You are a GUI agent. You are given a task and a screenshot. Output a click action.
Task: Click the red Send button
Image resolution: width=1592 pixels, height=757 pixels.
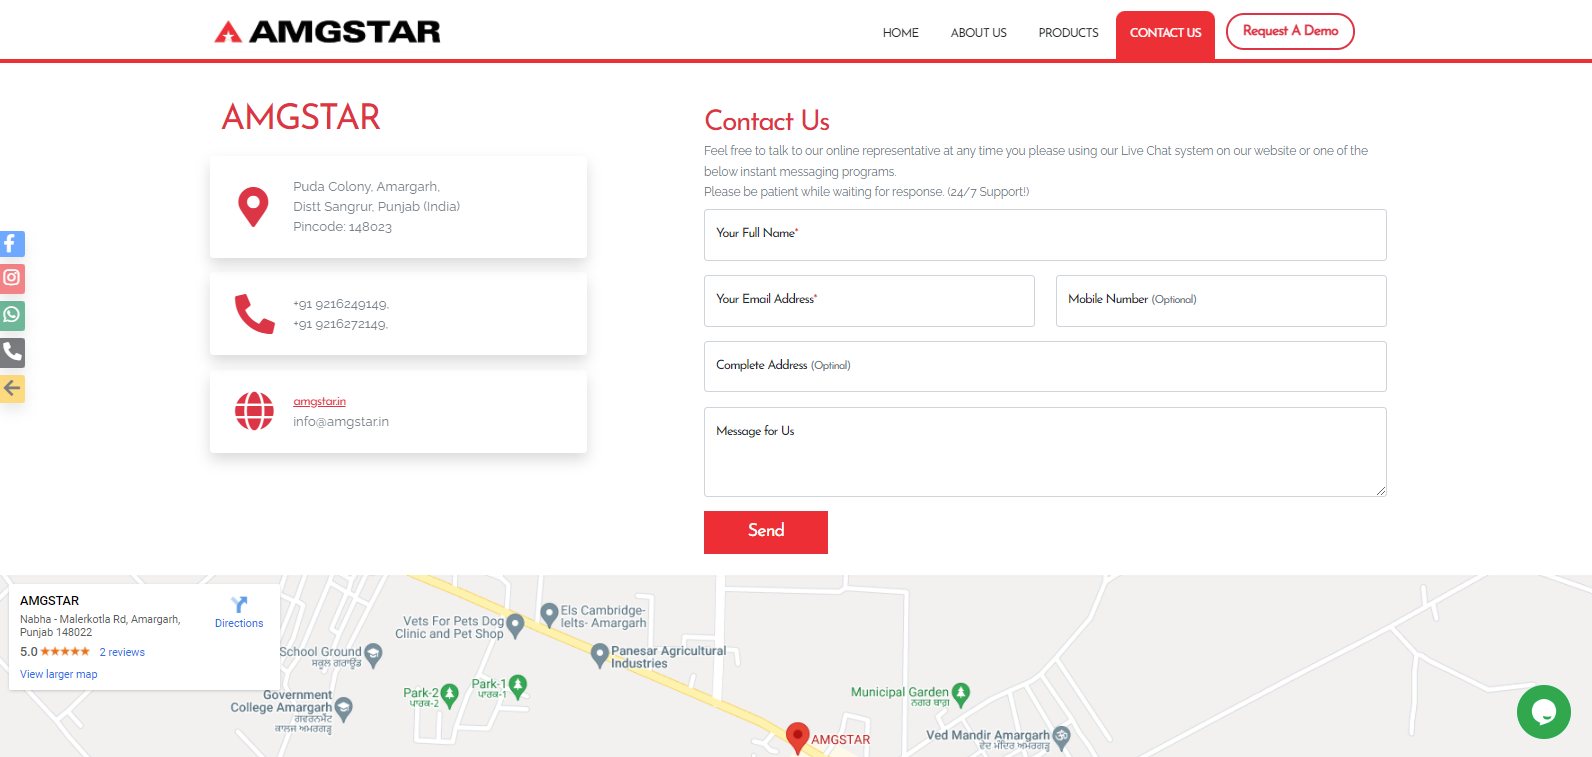766,532
